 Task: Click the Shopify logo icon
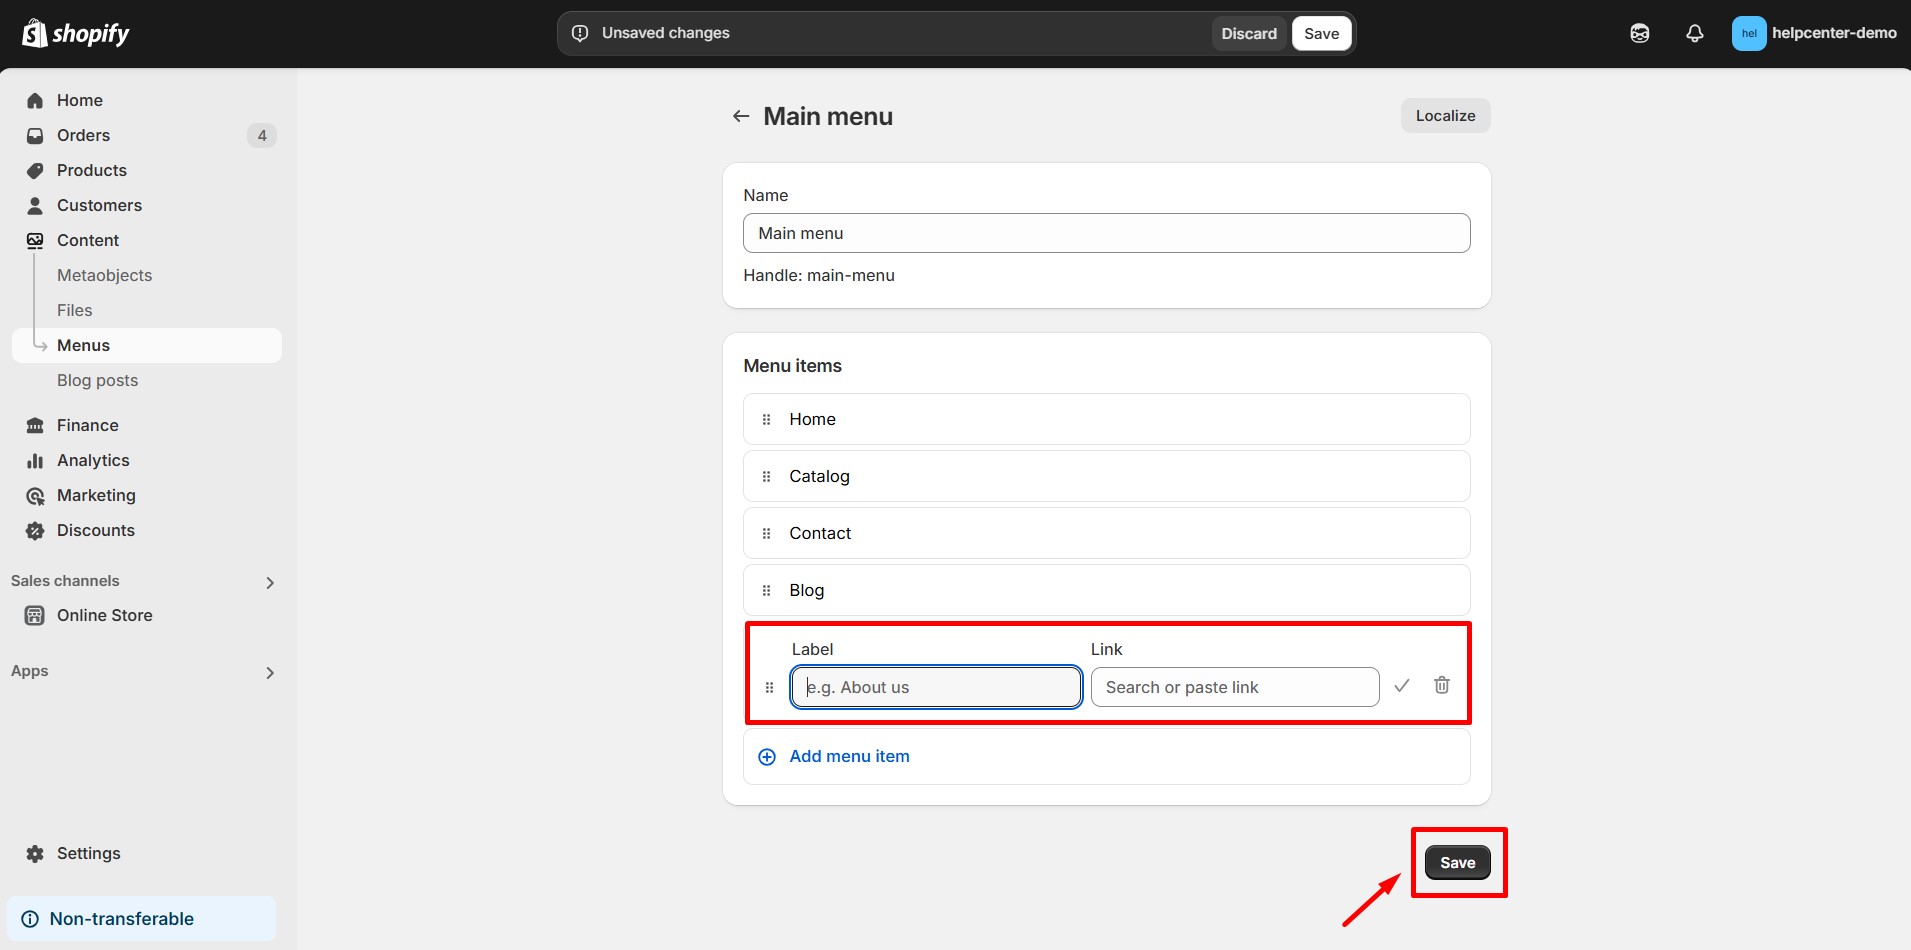(35, 33)
